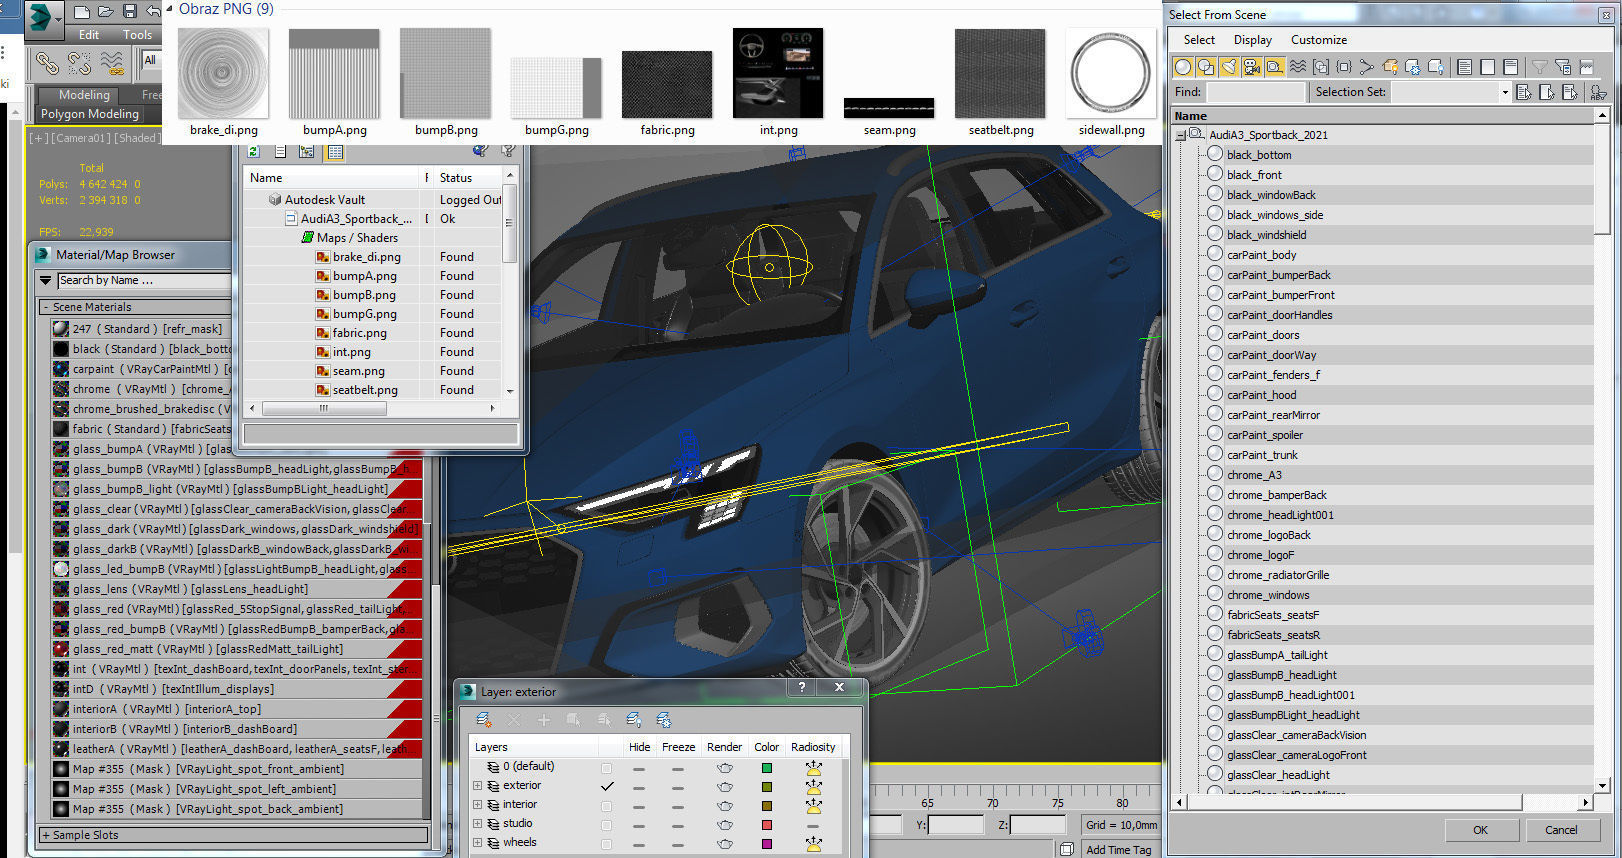Select the Select and Link chain tool
Screen dimensions: 1622x858
[x=47, y=64]
